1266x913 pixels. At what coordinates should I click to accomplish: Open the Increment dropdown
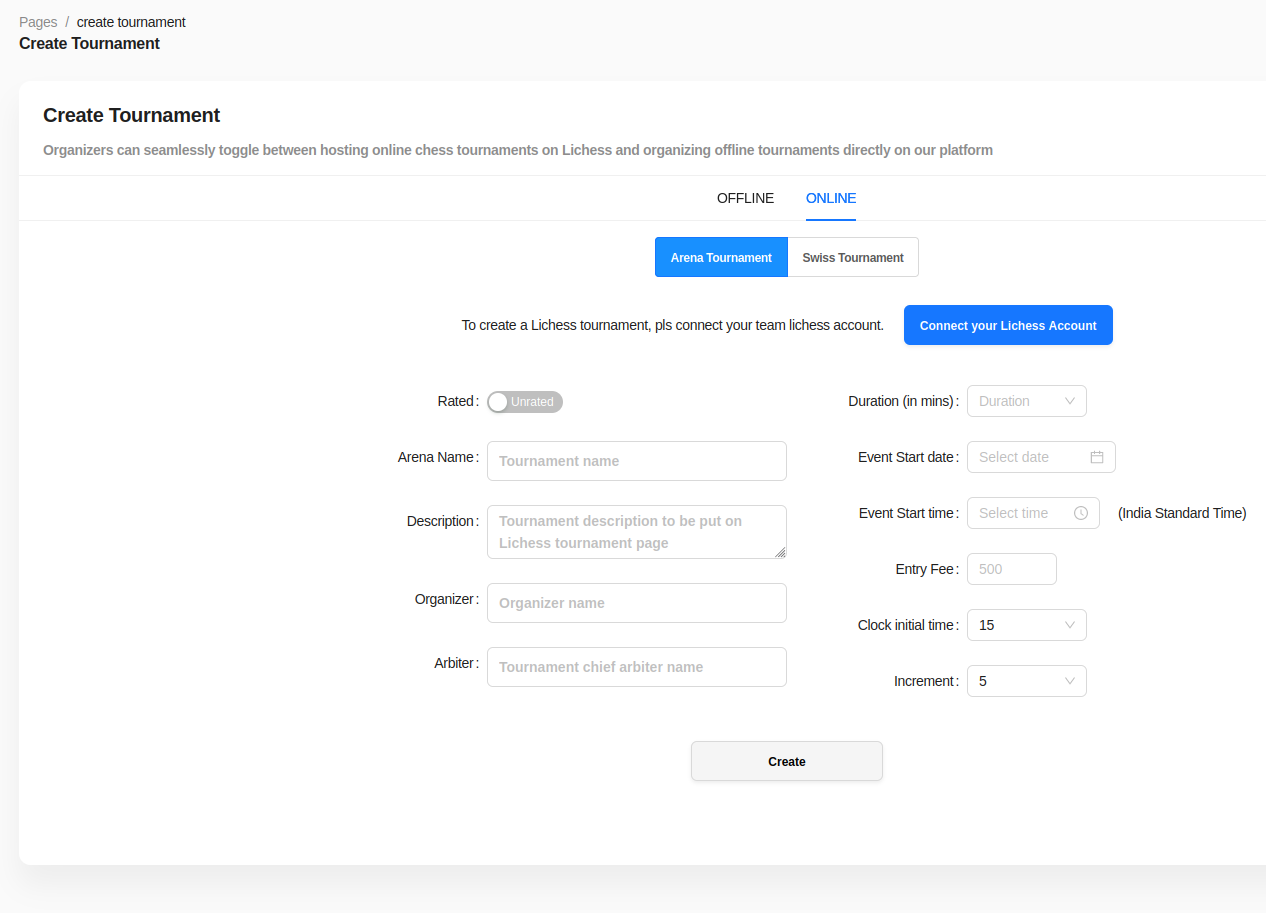point(1026,681)
